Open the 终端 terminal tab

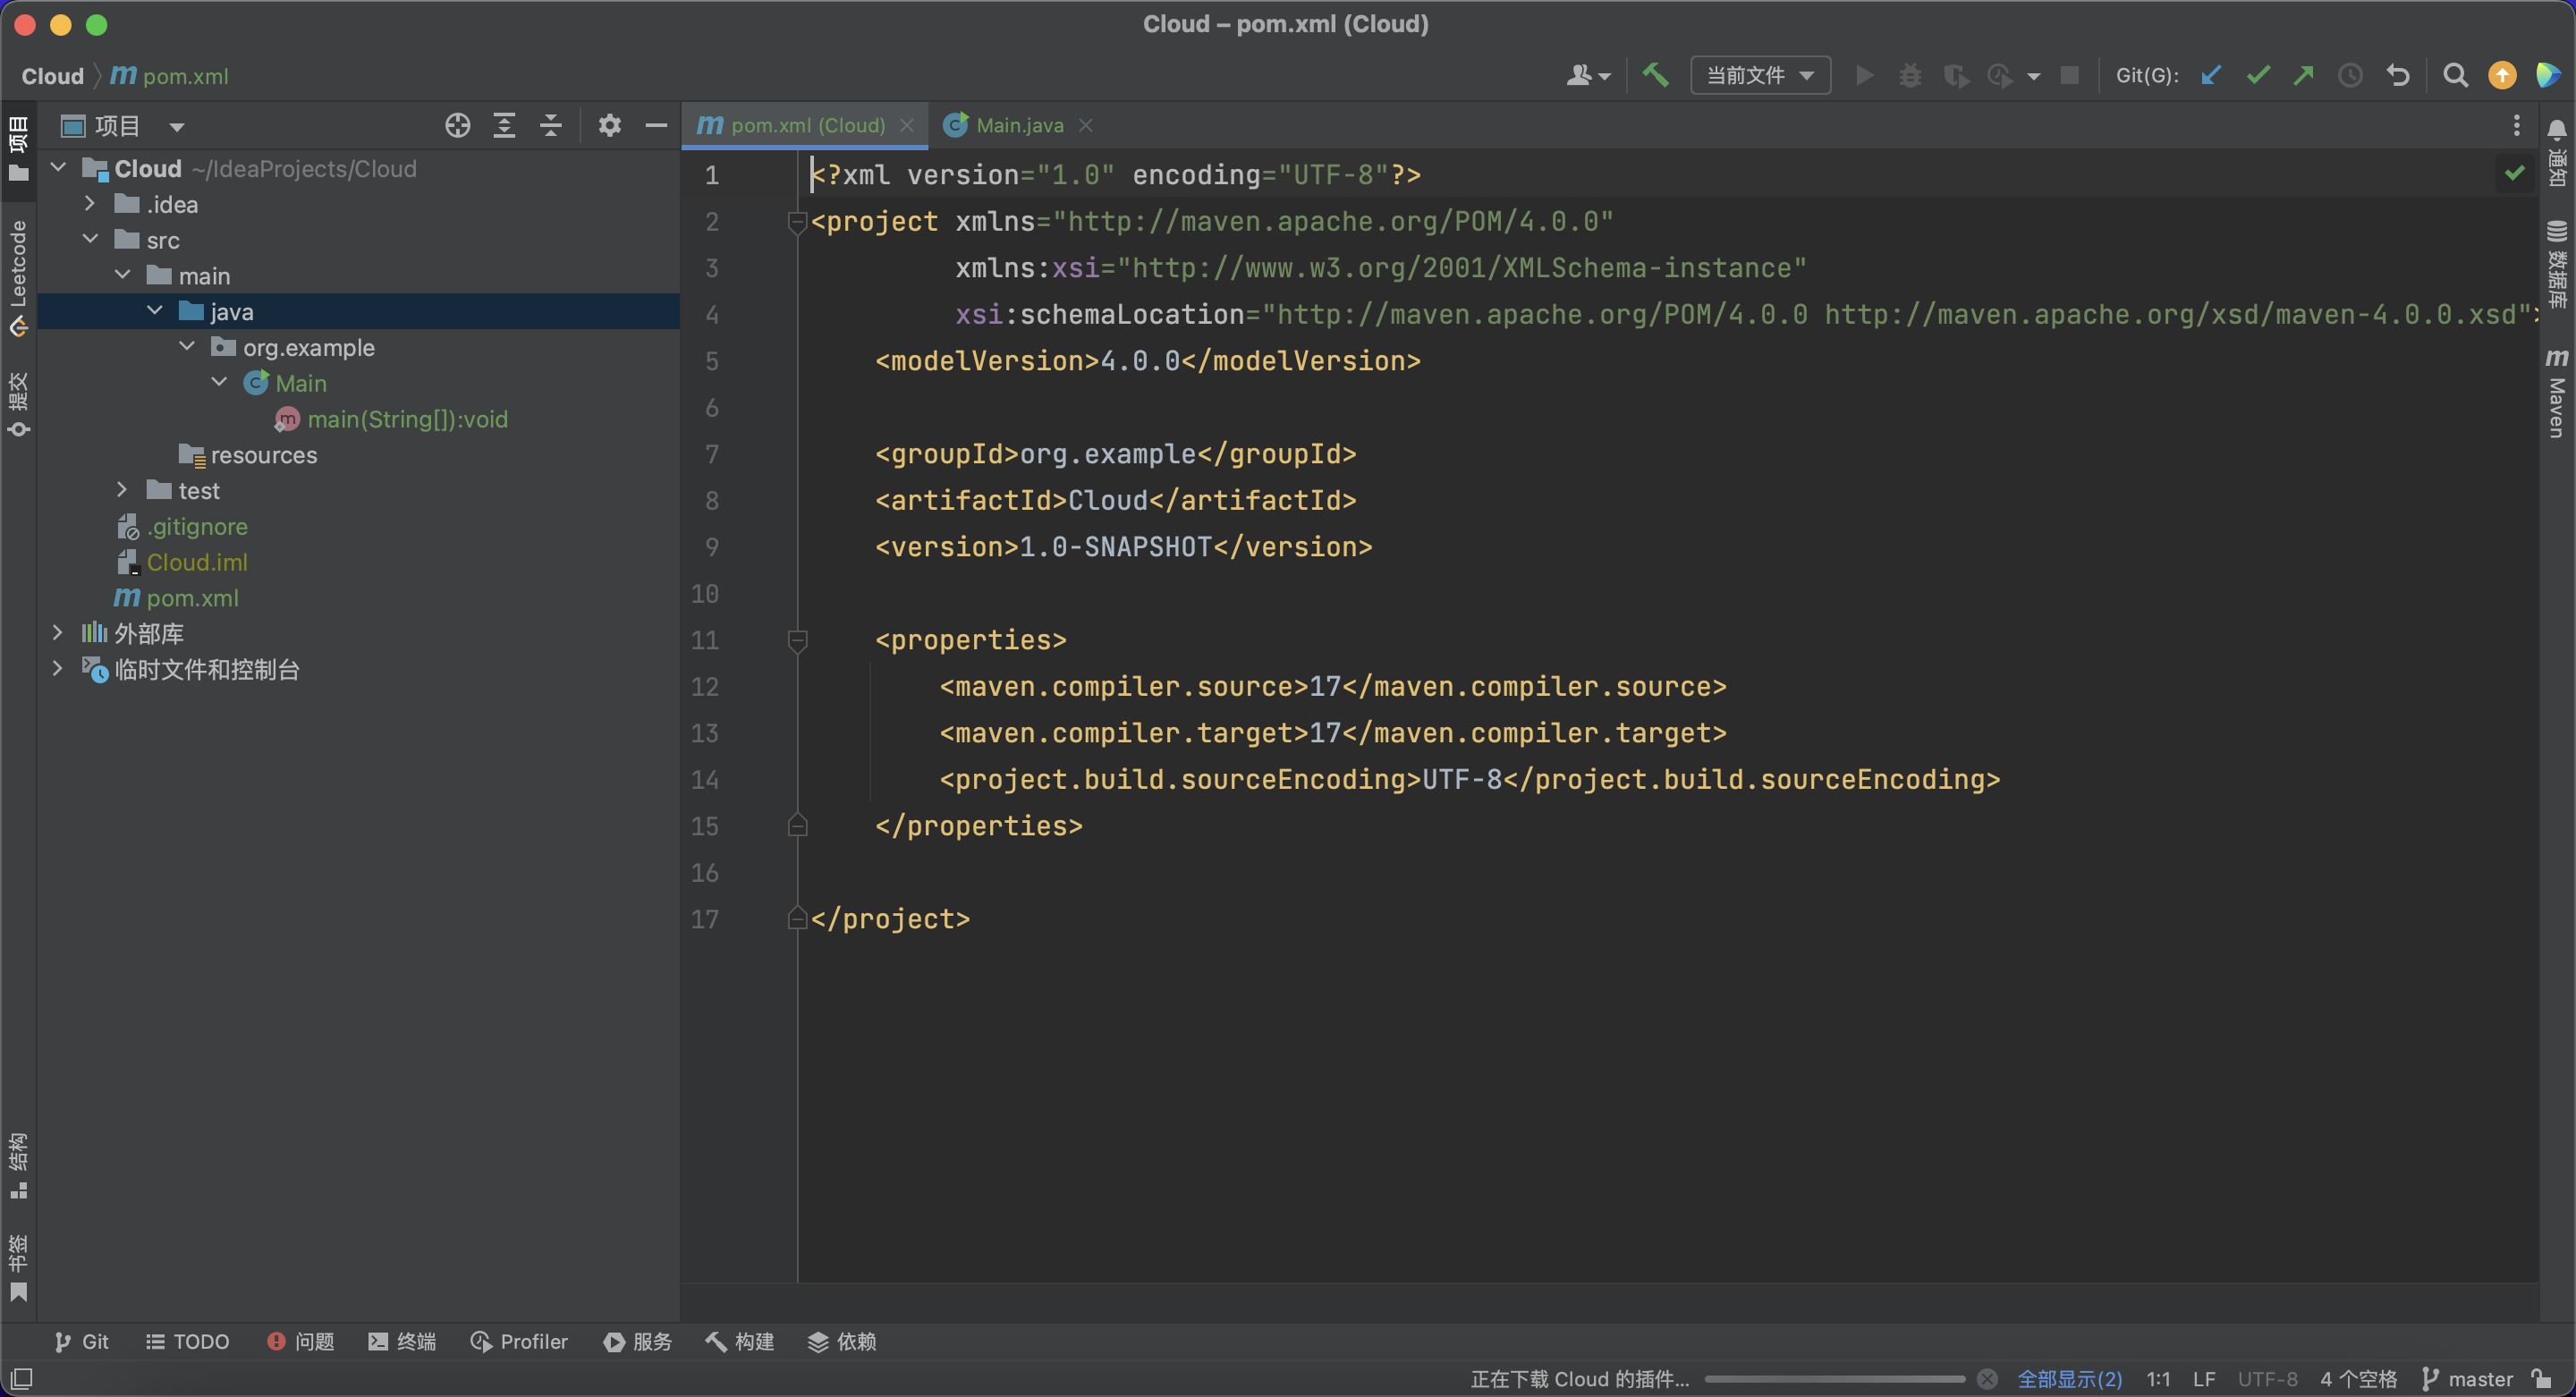402,1341
